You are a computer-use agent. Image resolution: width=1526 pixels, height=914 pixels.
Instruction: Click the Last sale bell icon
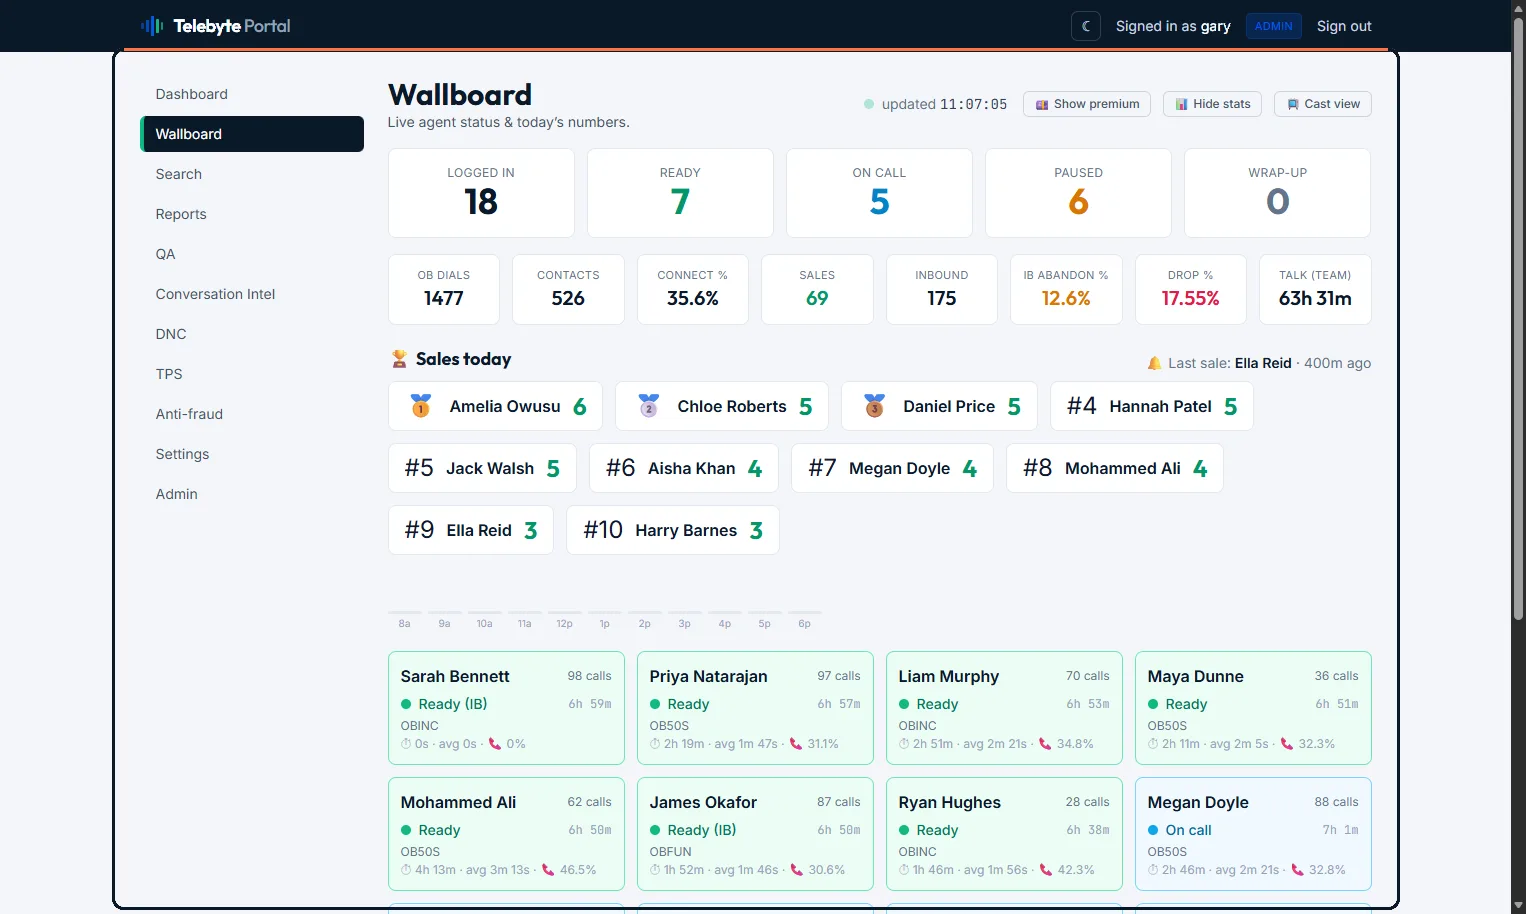1154,363
